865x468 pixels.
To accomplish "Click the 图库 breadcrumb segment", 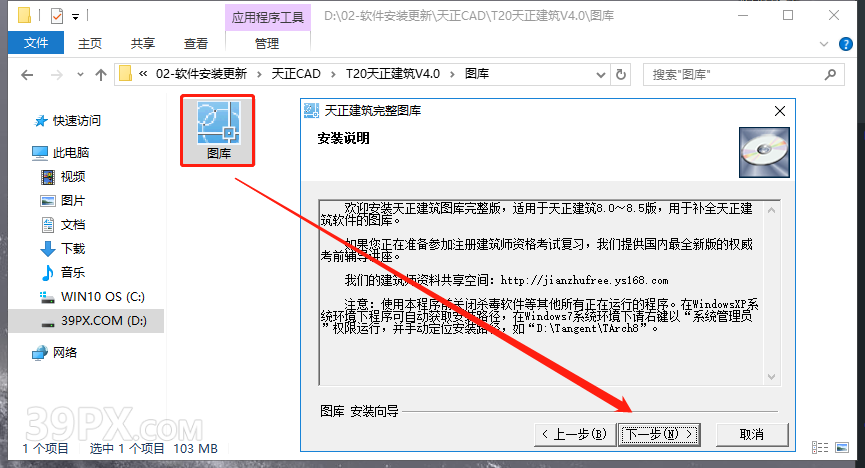I will pos(477,74).
